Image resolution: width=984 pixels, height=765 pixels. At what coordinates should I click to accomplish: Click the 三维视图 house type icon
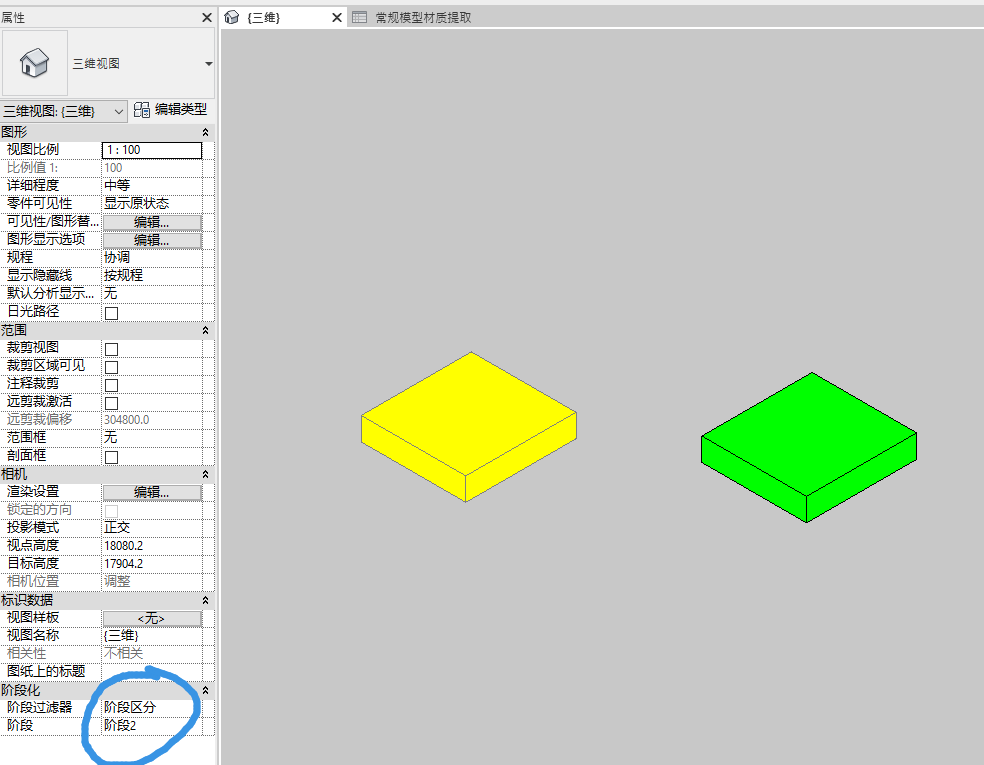pos(35,63)
